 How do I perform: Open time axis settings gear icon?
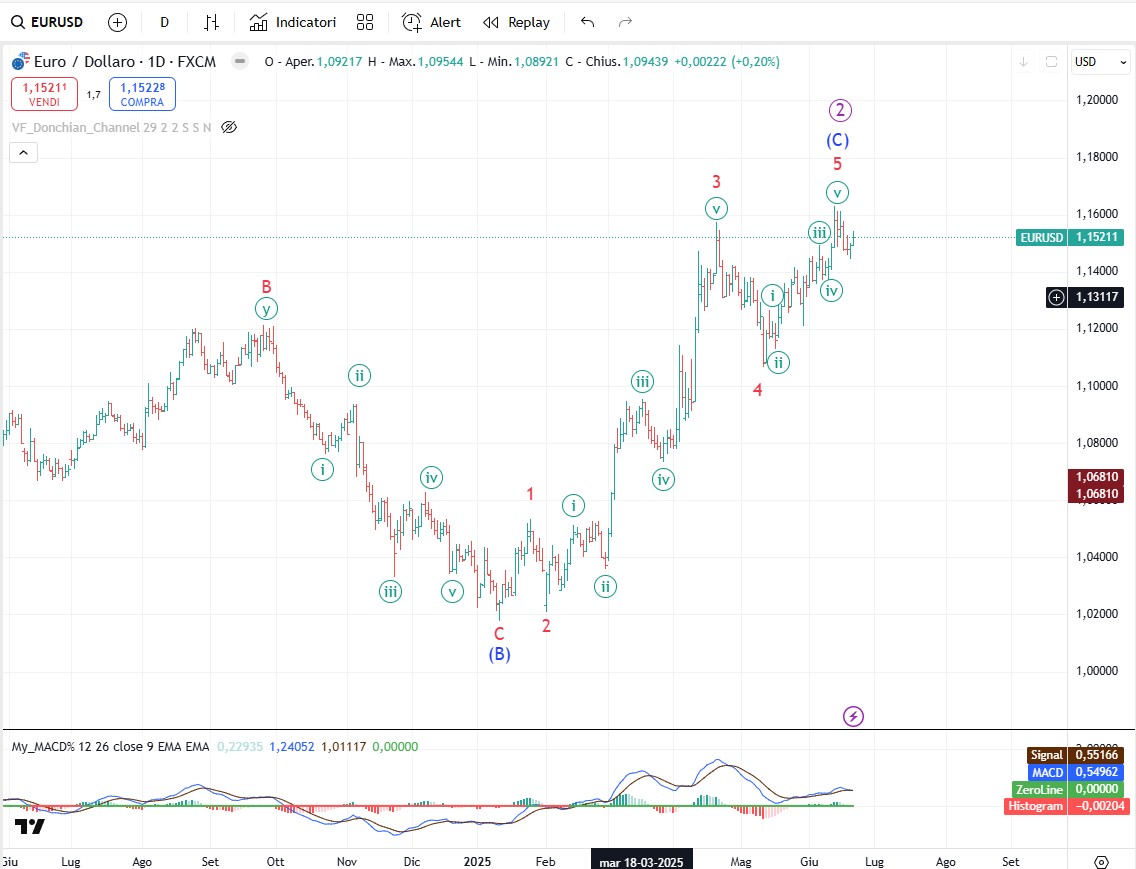1100,861
